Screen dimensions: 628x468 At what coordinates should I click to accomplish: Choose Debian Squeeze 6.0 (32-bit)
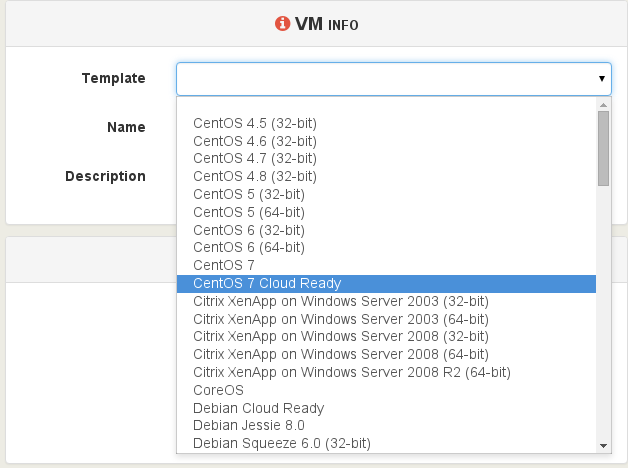[386, 443]
